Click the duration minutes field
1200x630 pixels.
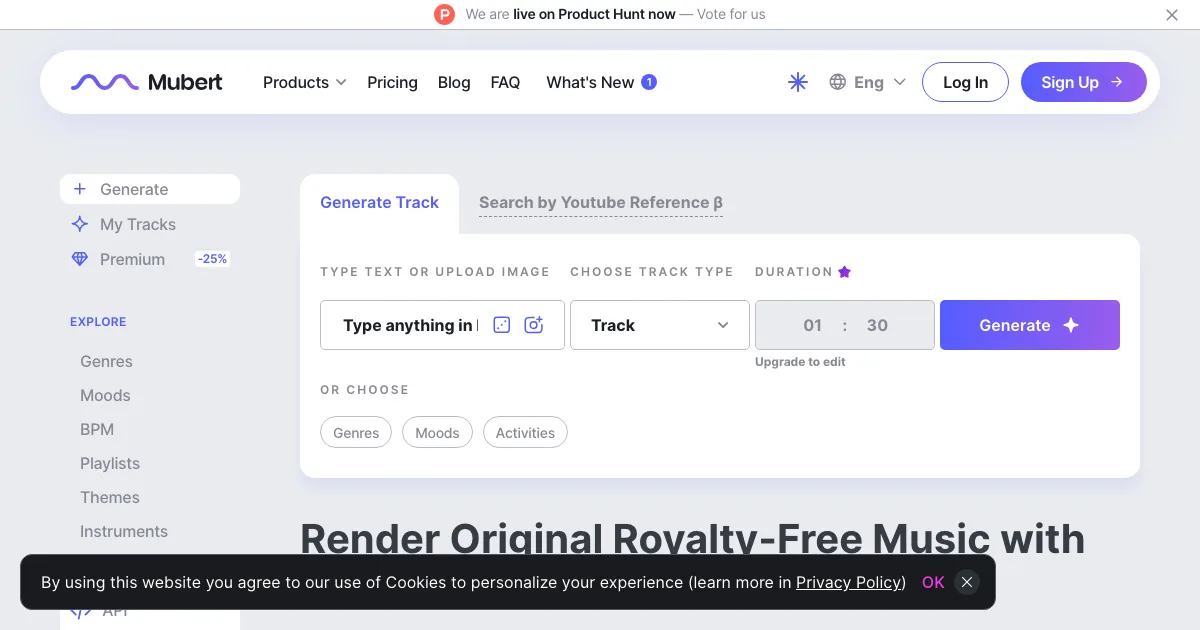click(x=813, y=325)
